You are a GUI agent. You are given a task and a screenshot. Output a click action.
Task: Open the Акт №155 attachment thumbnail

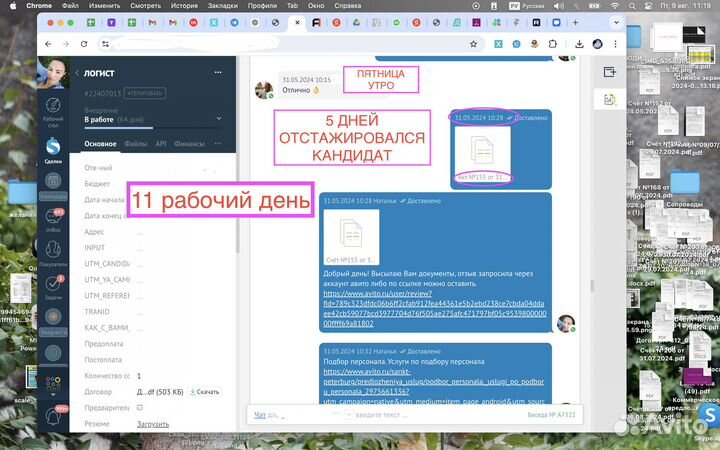tap(483, 155)
